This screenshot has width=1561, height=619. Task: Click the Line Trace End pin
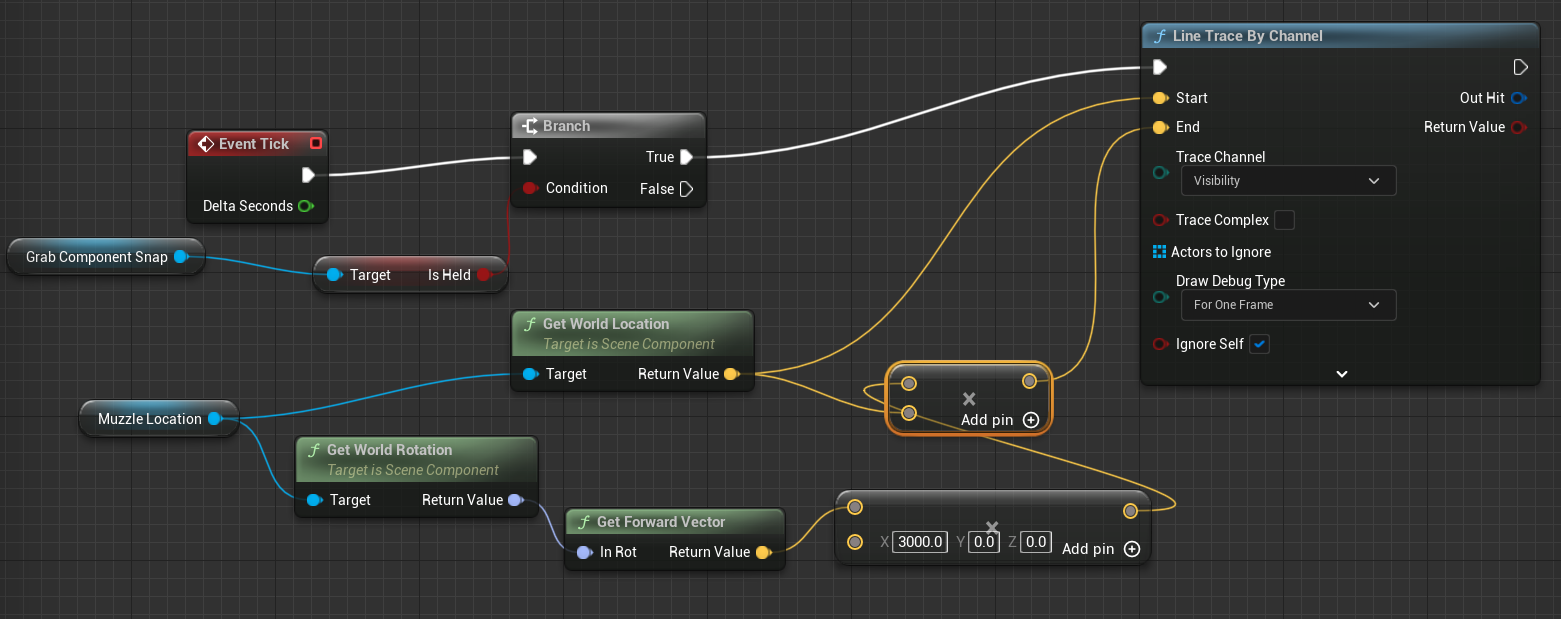[x=1160, y=127]
